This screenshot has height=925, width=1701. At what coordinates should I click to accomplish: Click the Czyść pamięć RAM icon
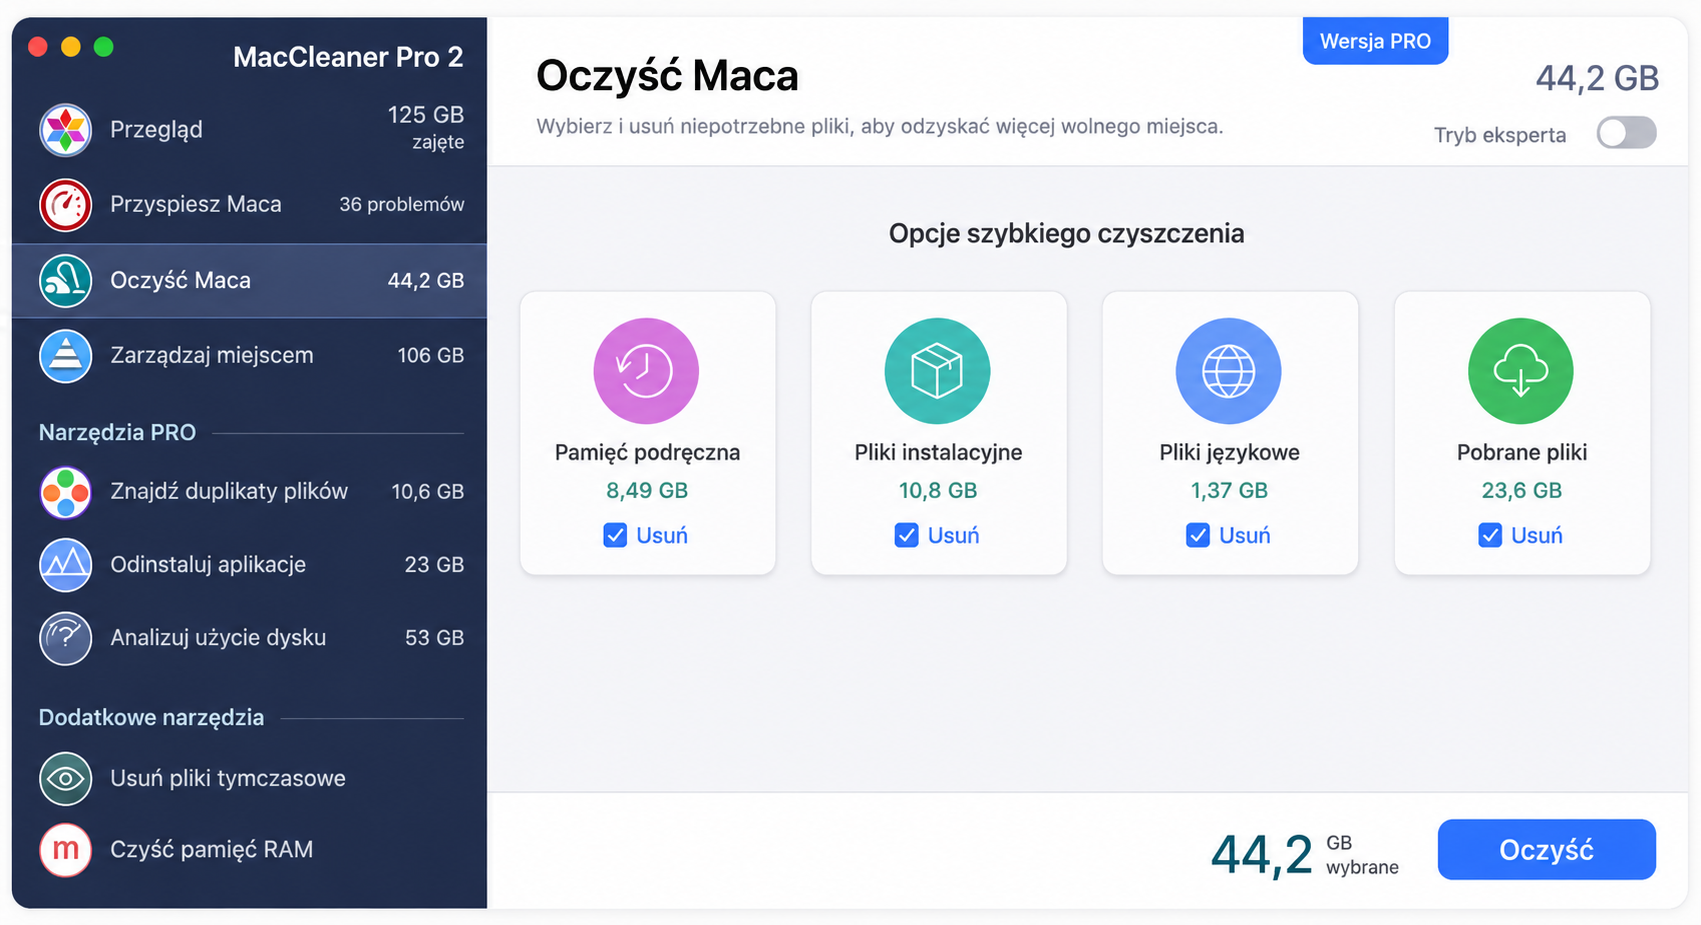(x=65, y=849)
